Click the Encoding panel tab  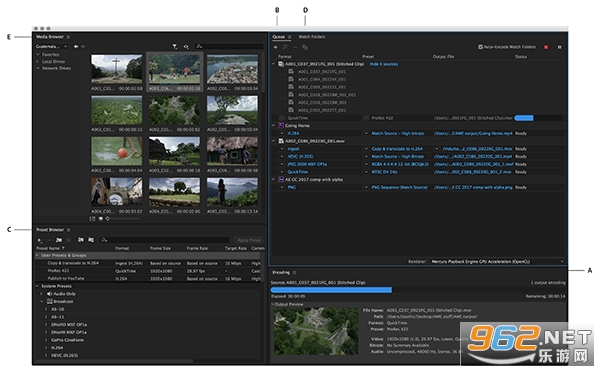pos(281,272)
